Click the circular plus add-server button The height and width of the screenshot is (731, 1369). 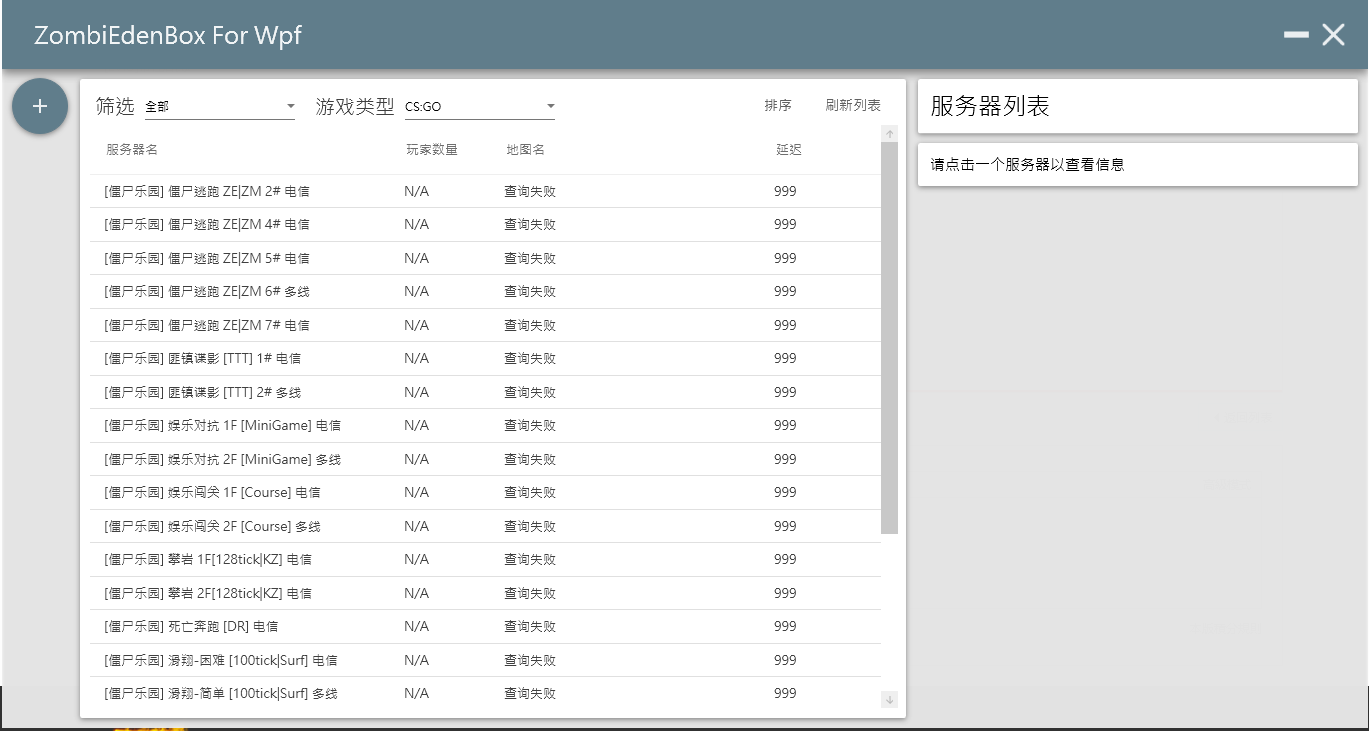click(x=40, y=105)
